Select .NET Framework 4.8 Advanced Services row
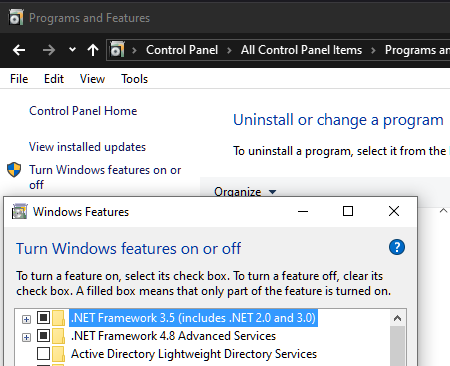The image size is (450, 366). (x=173, y=336)
